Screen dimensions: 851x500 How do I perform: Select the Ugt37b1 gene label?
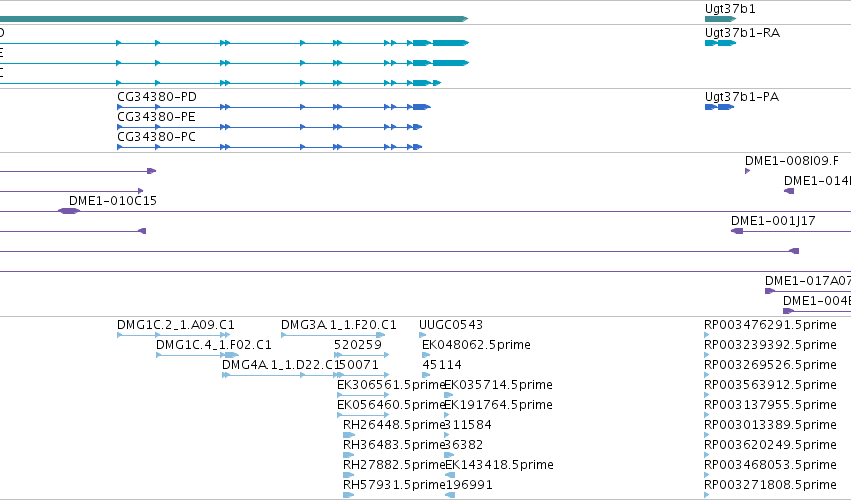click(729, 9)
